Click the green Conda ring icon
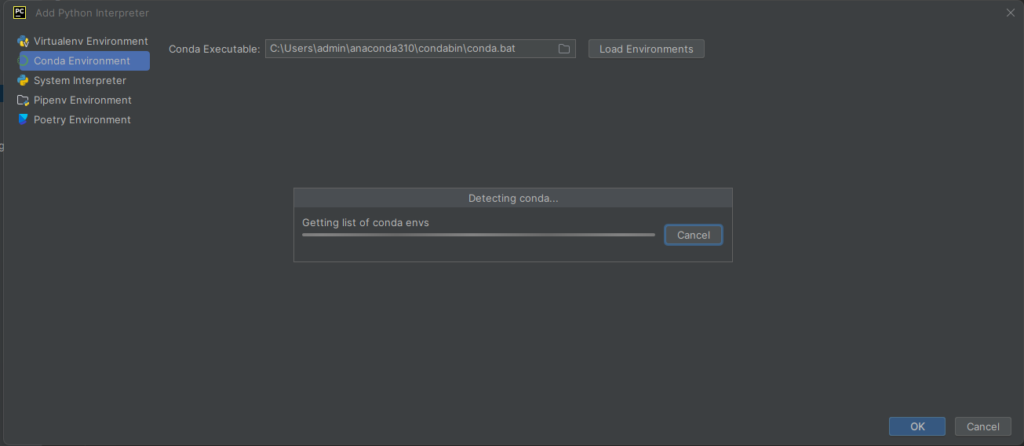 [23, 61]
